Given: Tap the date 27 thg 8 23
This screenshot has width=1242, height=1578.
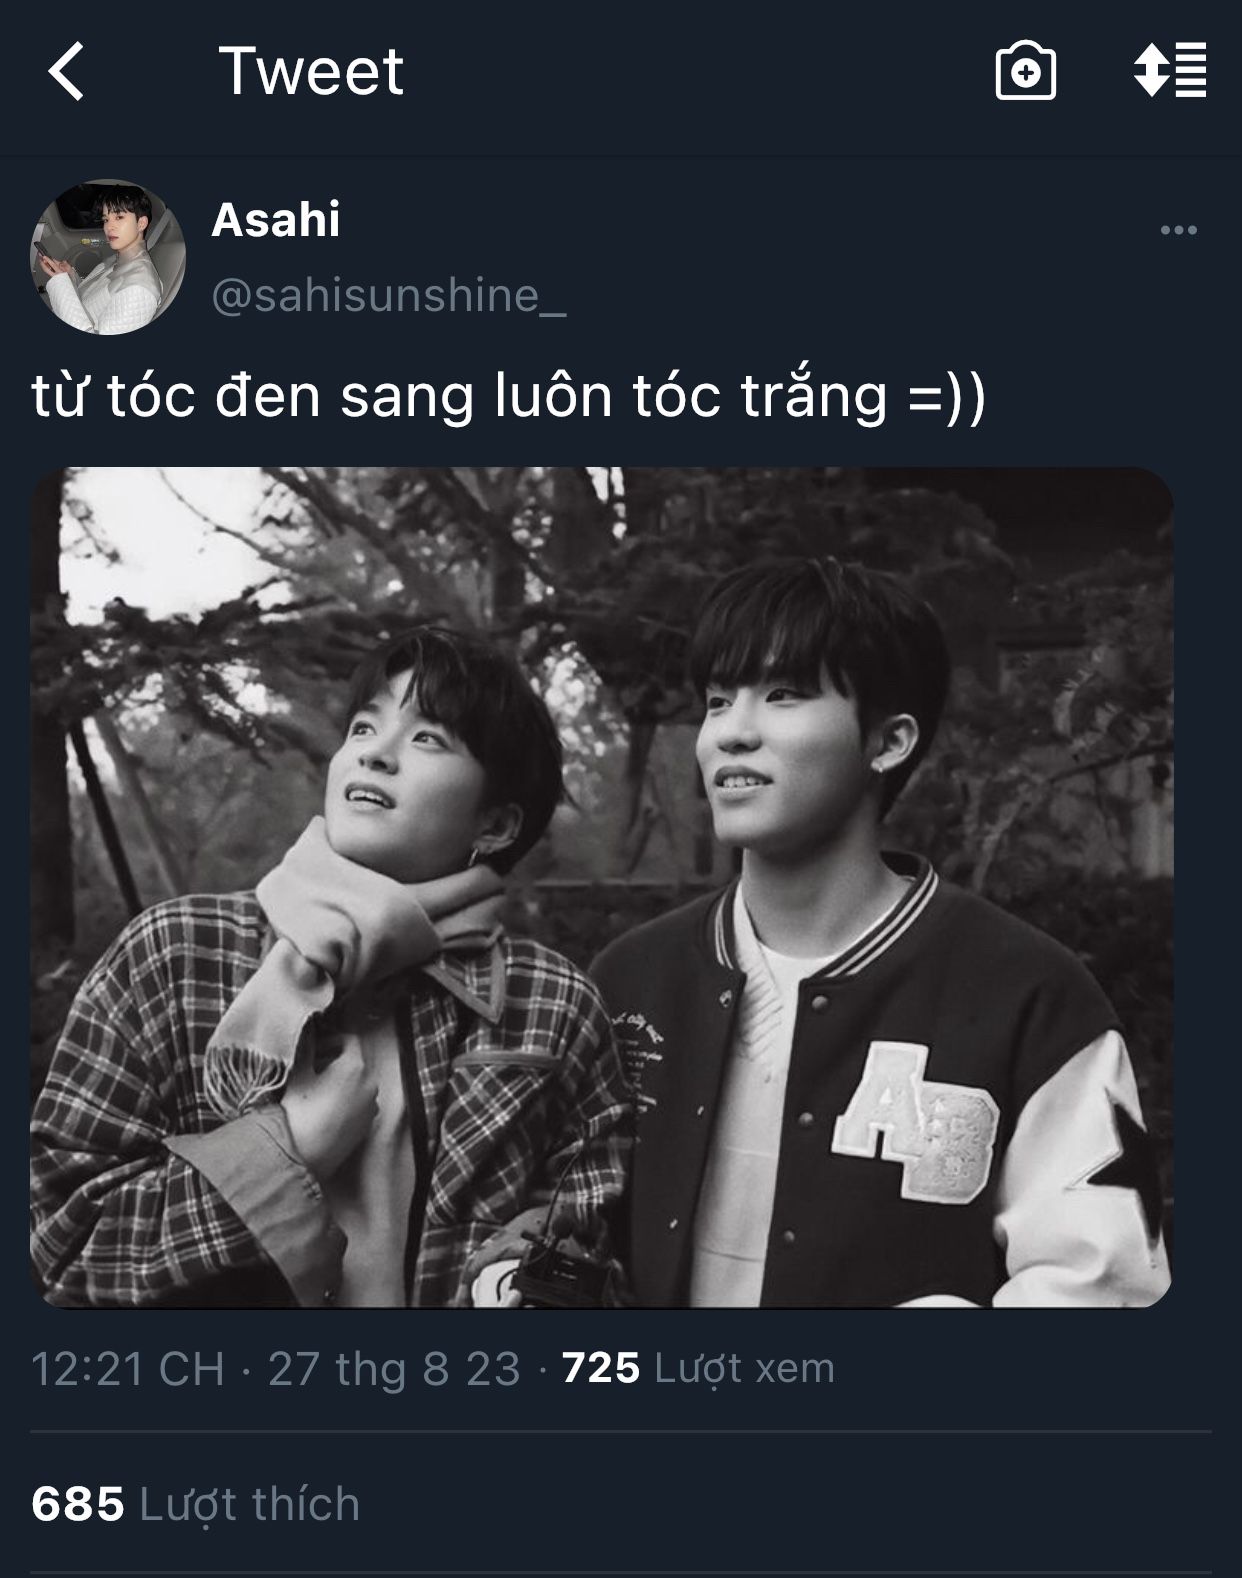Looking at the screenshot, I should coord(394,1368).
